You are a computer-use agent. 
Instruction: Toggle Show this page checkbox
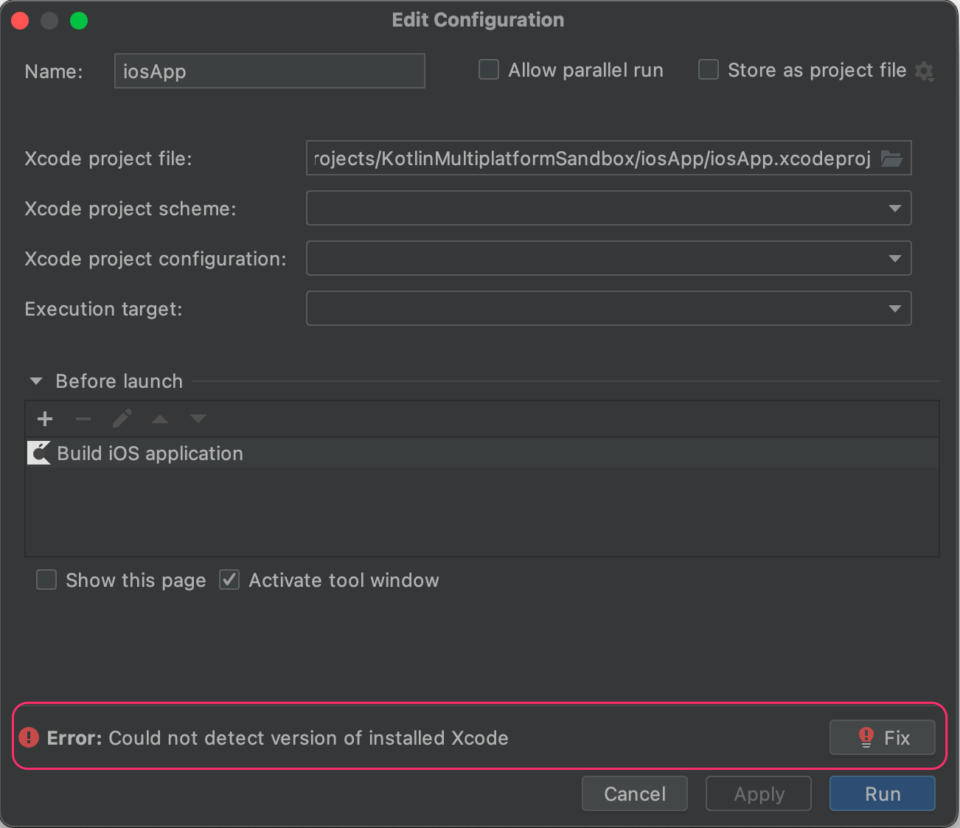coord(47,579)
